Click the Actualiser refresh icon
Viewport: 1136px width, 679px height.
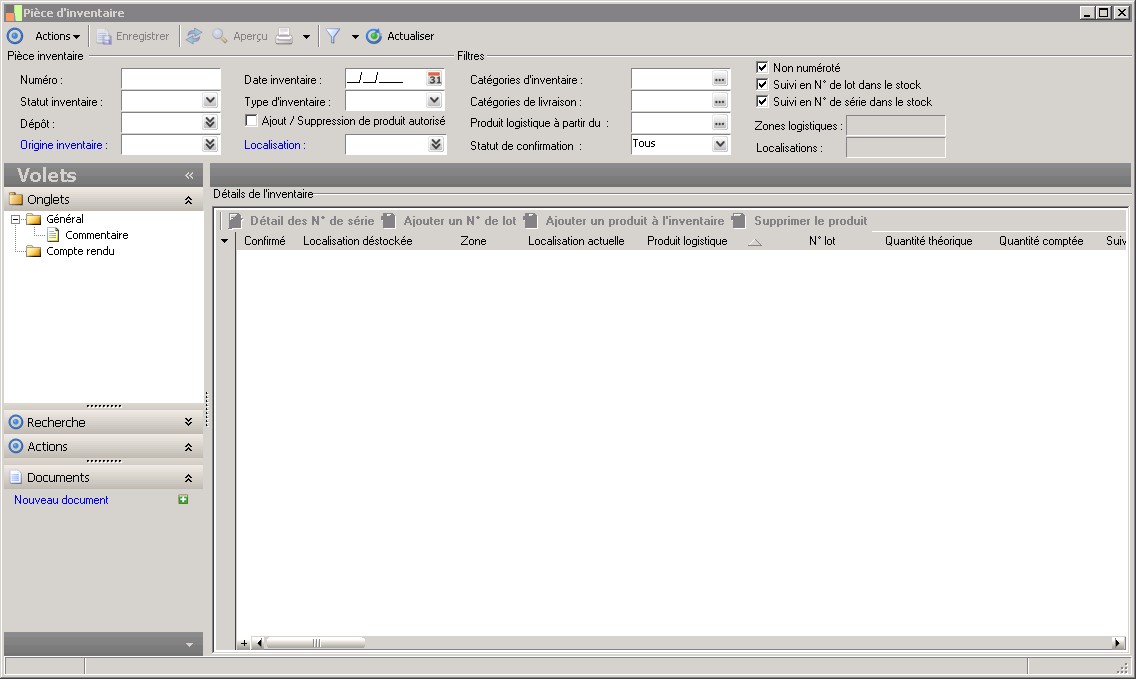point(374,36)
